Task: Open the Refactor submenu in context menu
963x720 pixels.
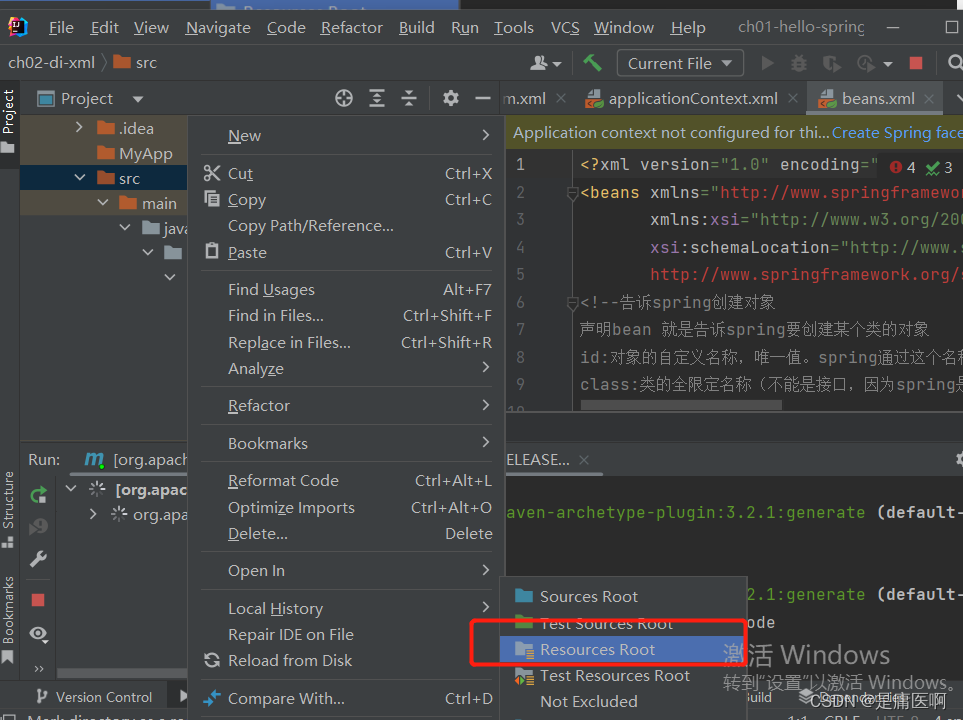Action: coord(346,405)
